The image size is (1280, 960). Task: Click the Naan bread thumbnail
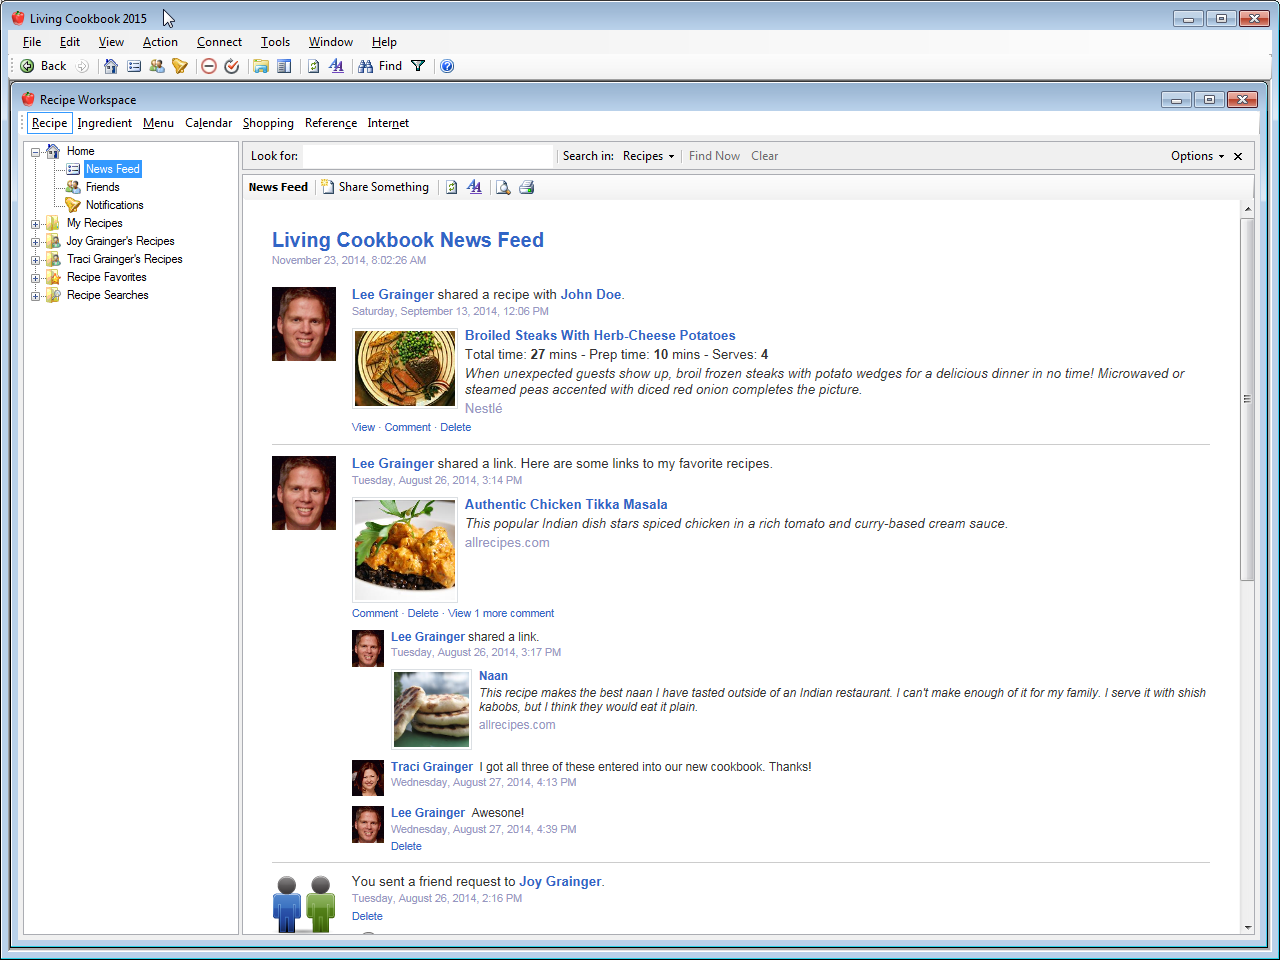pos(432,709)
